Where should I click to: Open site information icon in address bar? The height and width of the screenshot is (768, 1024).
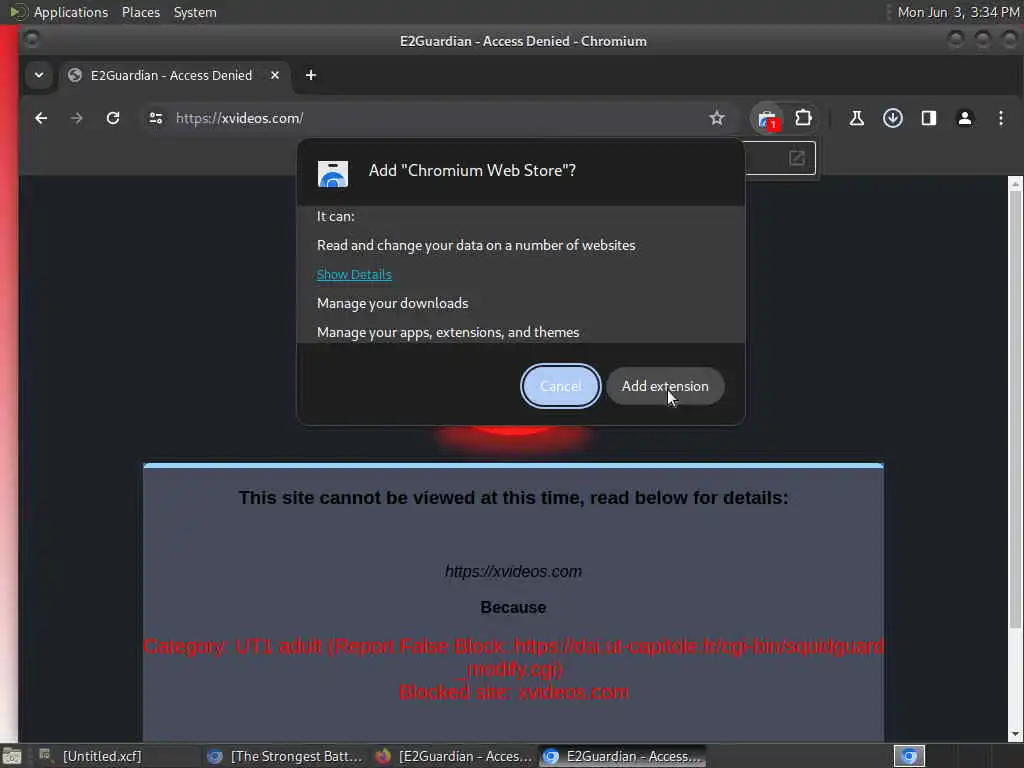click(155, 118)
